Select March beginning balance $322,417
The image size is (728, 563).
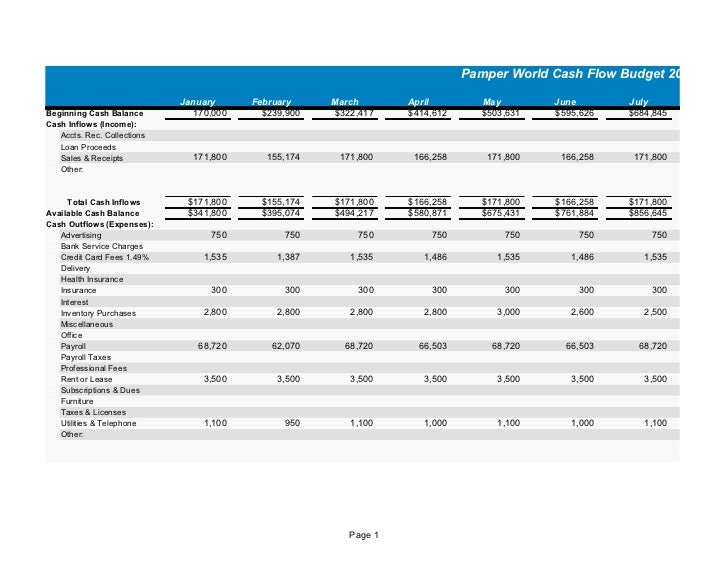[354, 113]
